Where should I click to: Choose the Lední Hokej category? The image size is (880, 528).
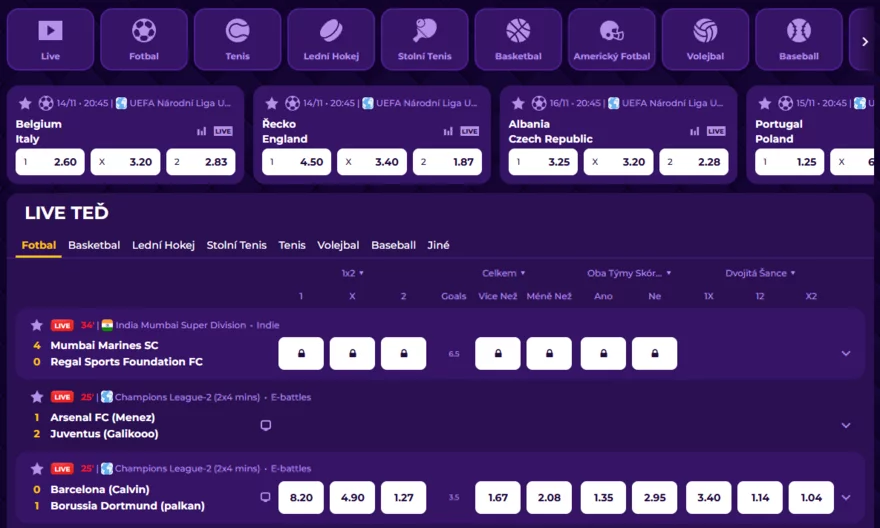(331, 40)
